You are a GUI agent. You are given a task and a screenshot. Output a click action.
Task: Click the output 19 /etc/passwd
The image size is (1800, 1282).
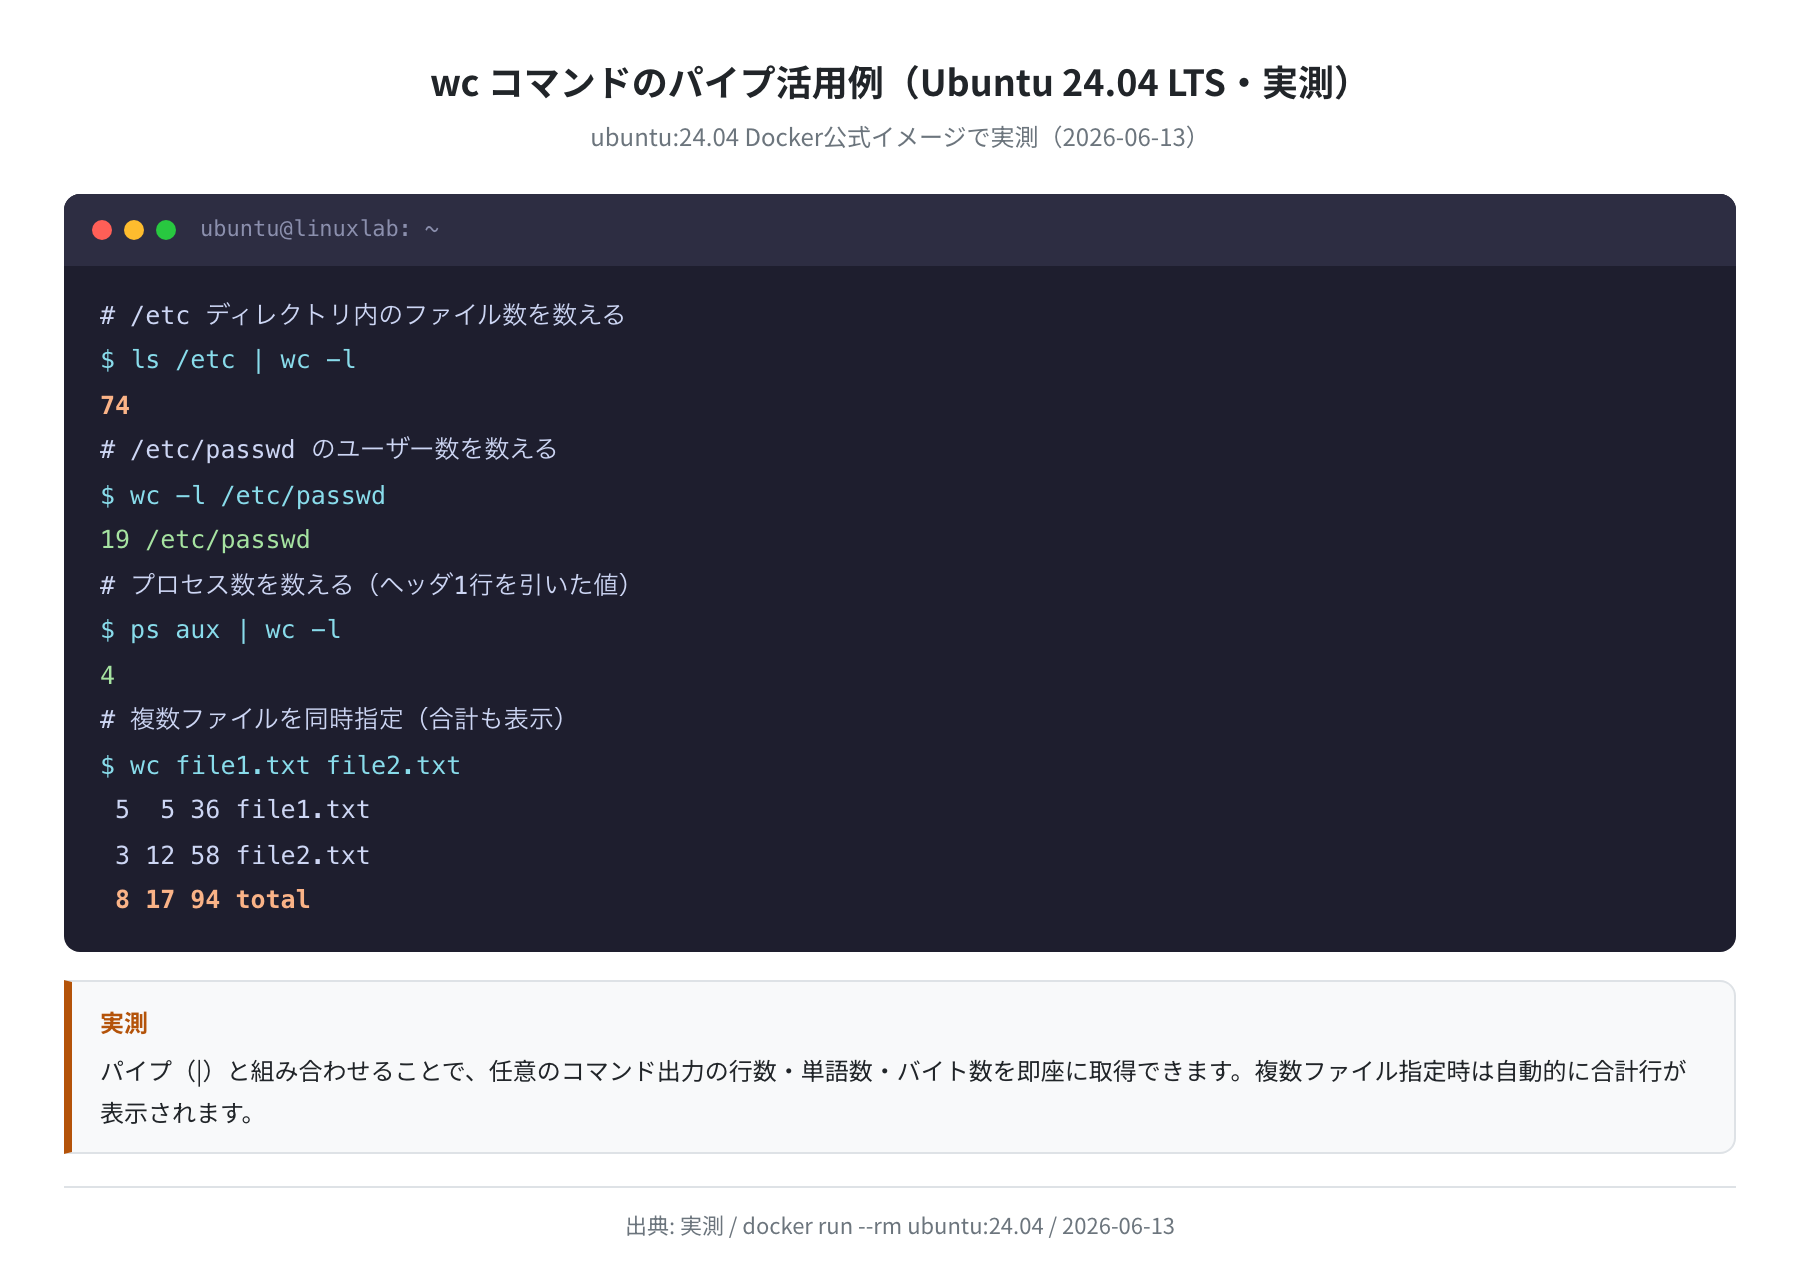tap(205, 540)
